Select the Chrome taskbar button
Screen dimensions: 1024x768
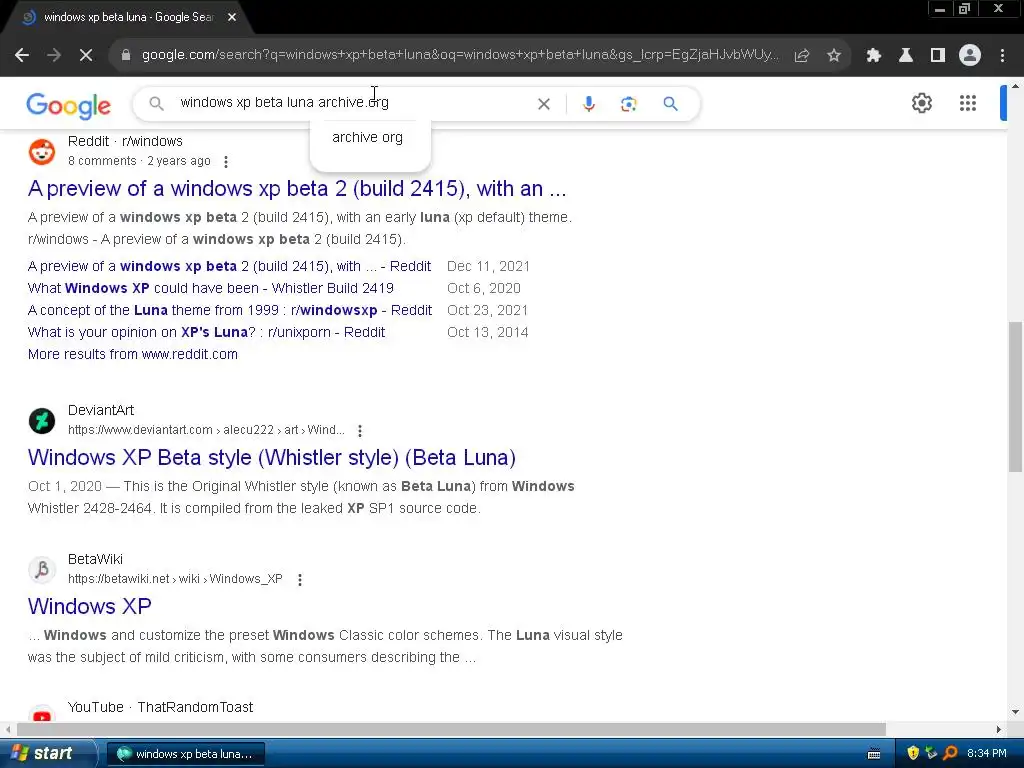tap(185, 754)
